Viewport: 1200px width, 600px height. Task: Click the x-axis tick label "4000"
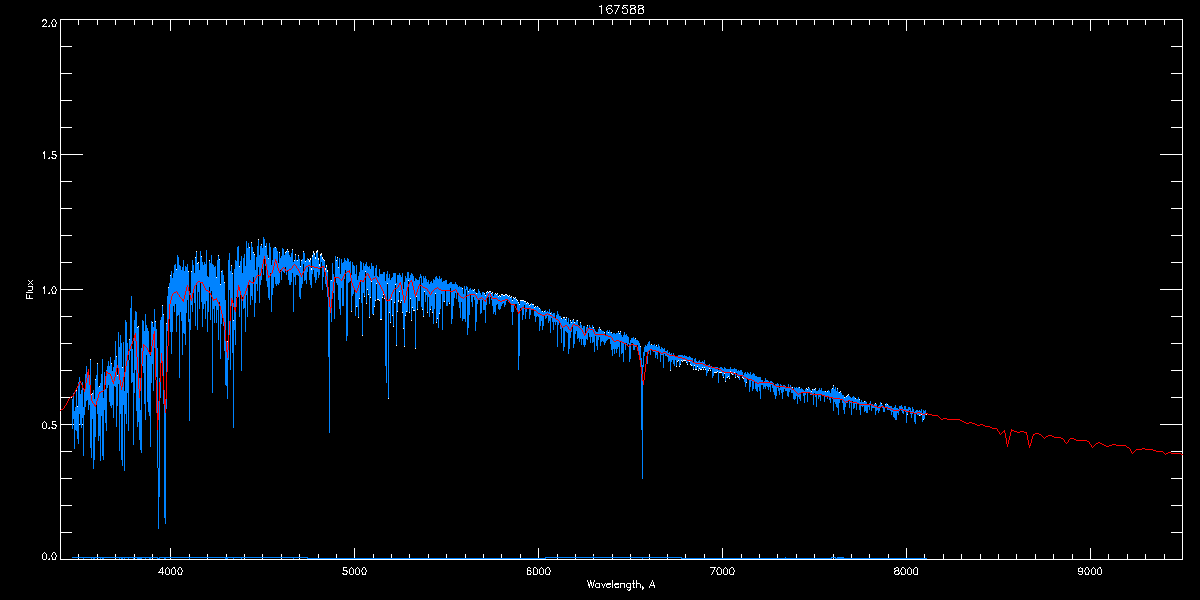pos(170,572)
